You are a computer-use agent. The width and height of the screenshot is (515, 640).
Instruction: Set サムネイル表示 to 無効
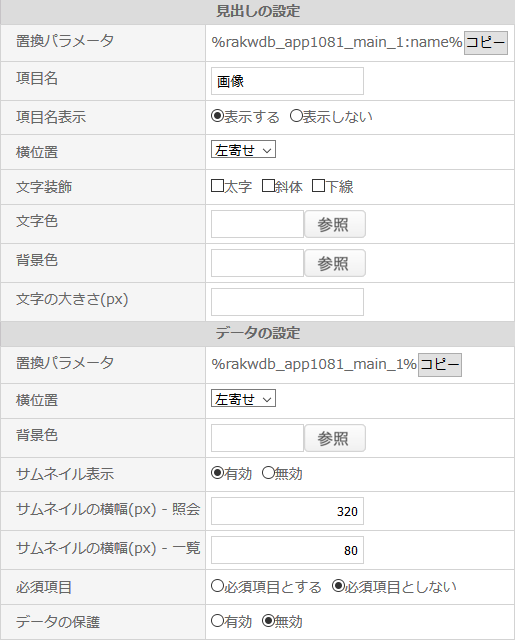[268, 473]
